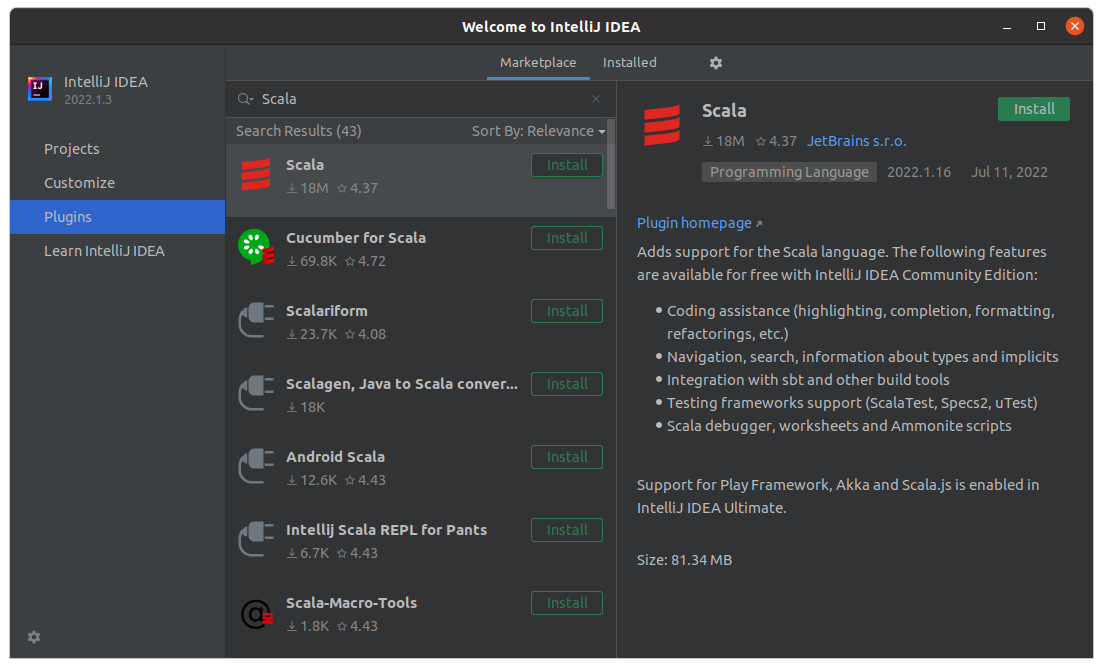Open the Sort By Relevance dropdown
This screenshot has height=668, width=1103.
point(538,131)
